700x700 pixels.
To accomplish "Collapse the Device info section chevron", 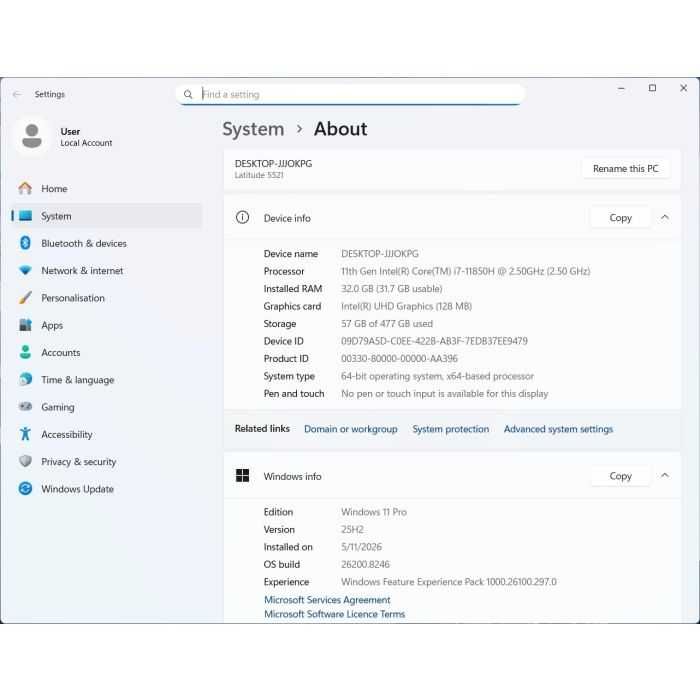I will 665,217.
